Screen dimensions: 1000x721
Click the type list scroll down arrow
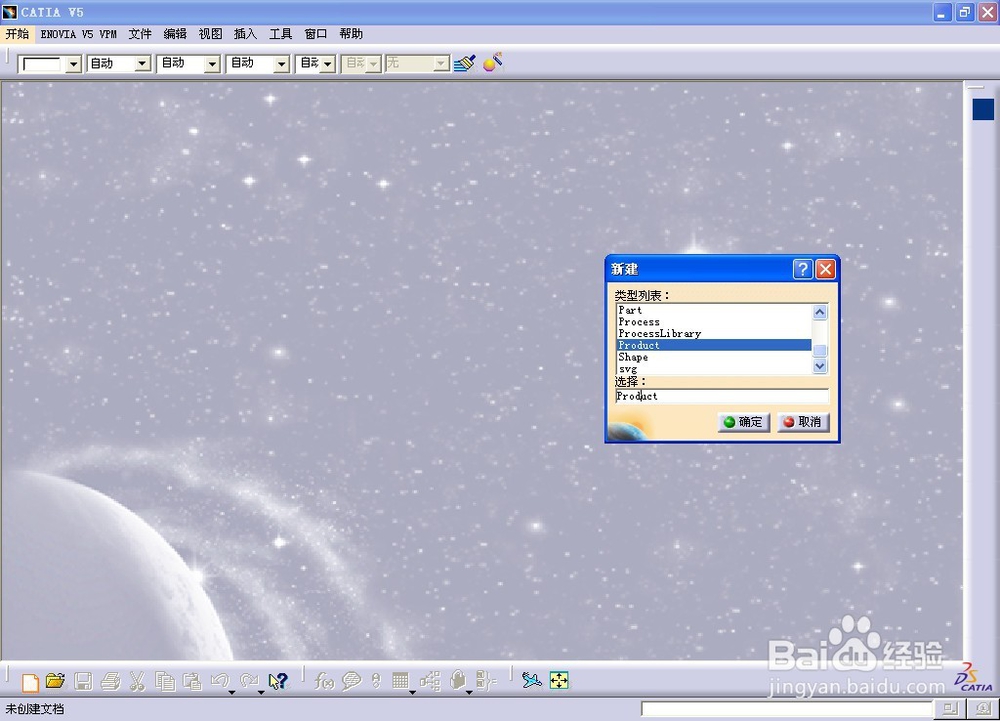pos(820,366)
